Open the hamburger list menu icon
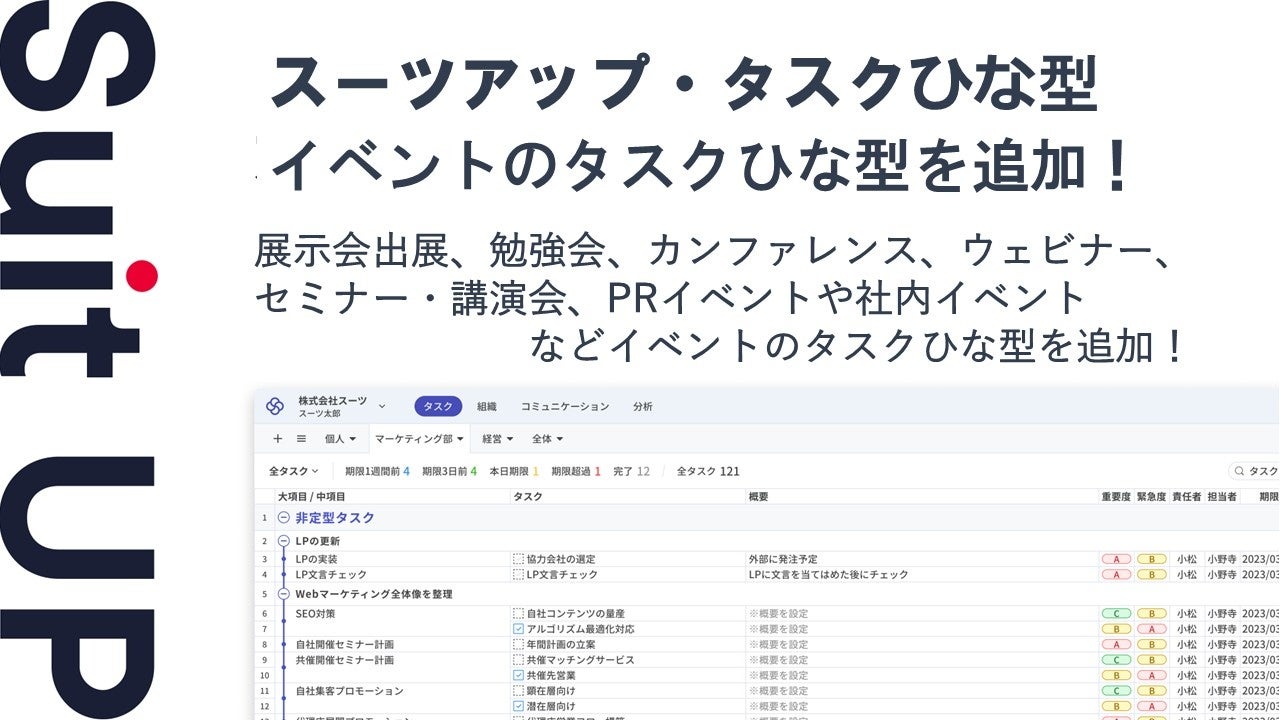The image size is (1280, 720). [301, 438]
